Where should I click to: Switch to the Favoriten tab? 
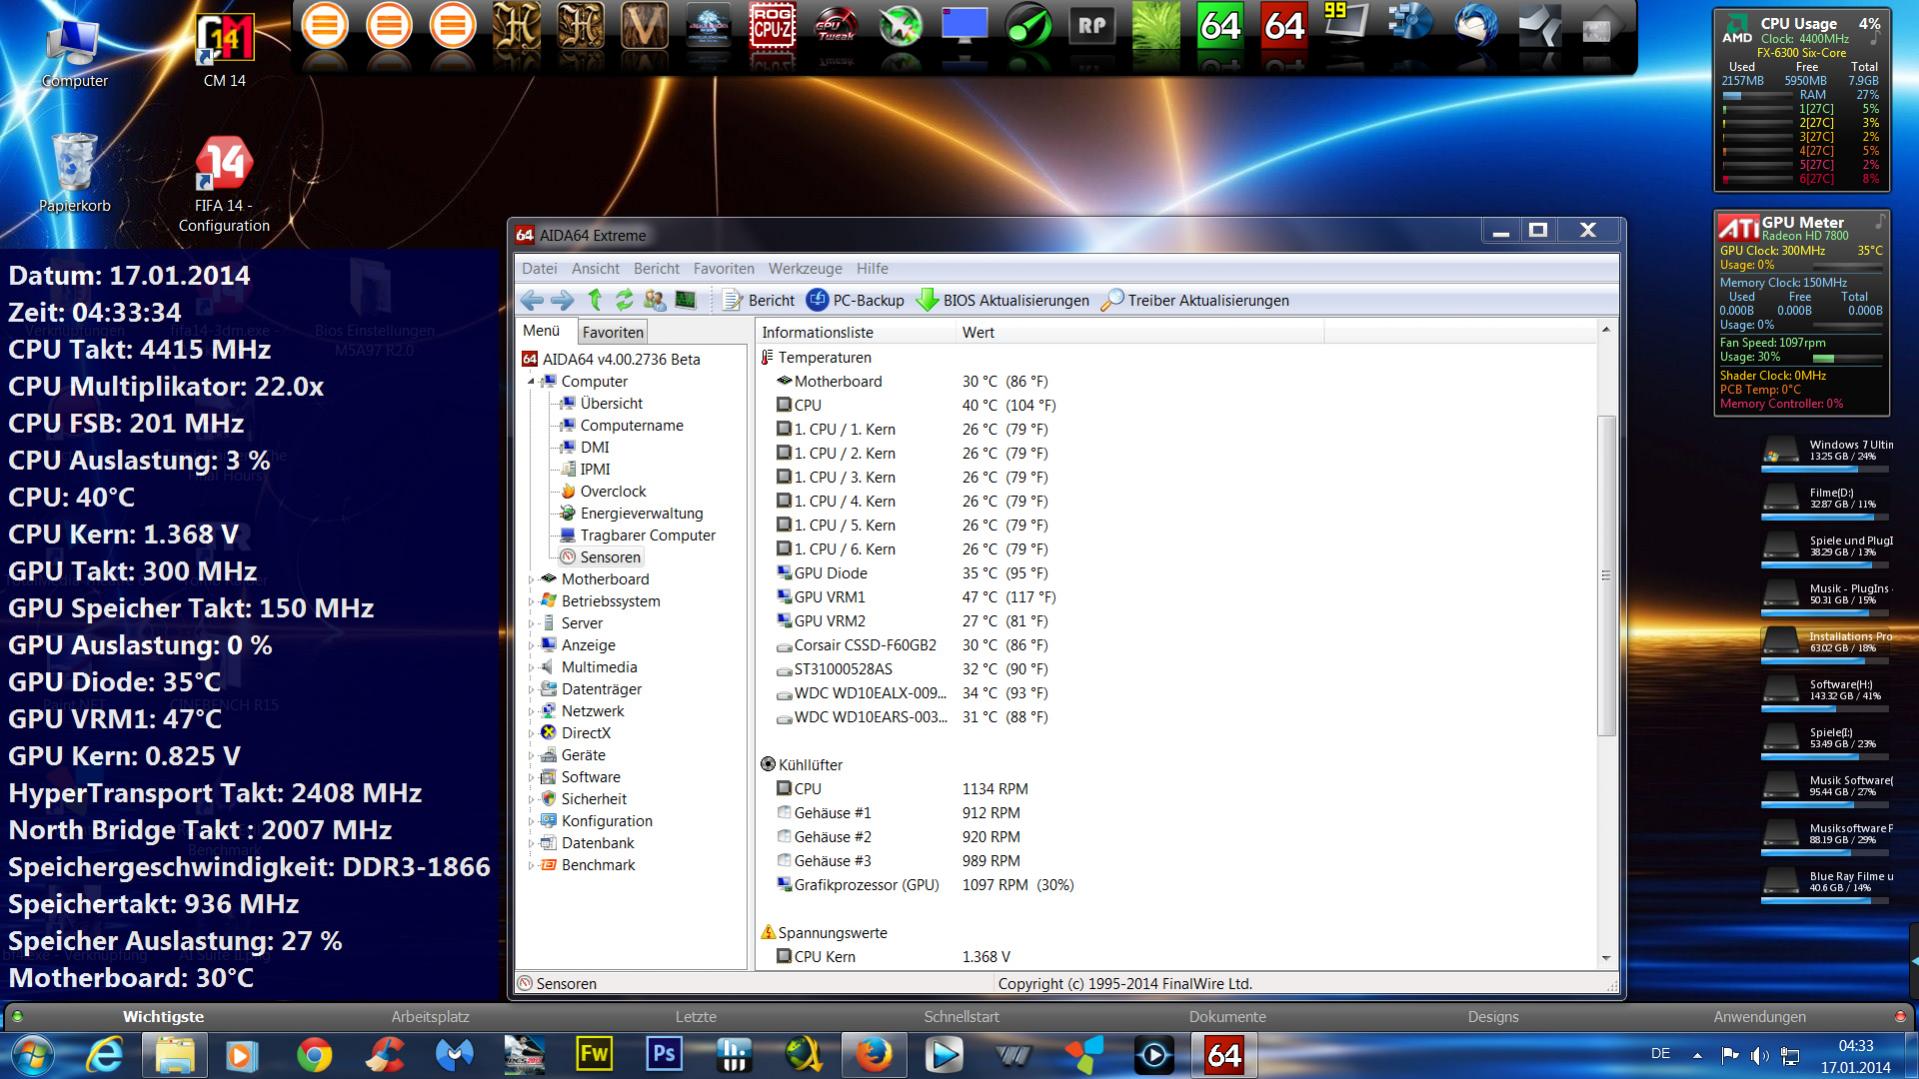(612, 332)
